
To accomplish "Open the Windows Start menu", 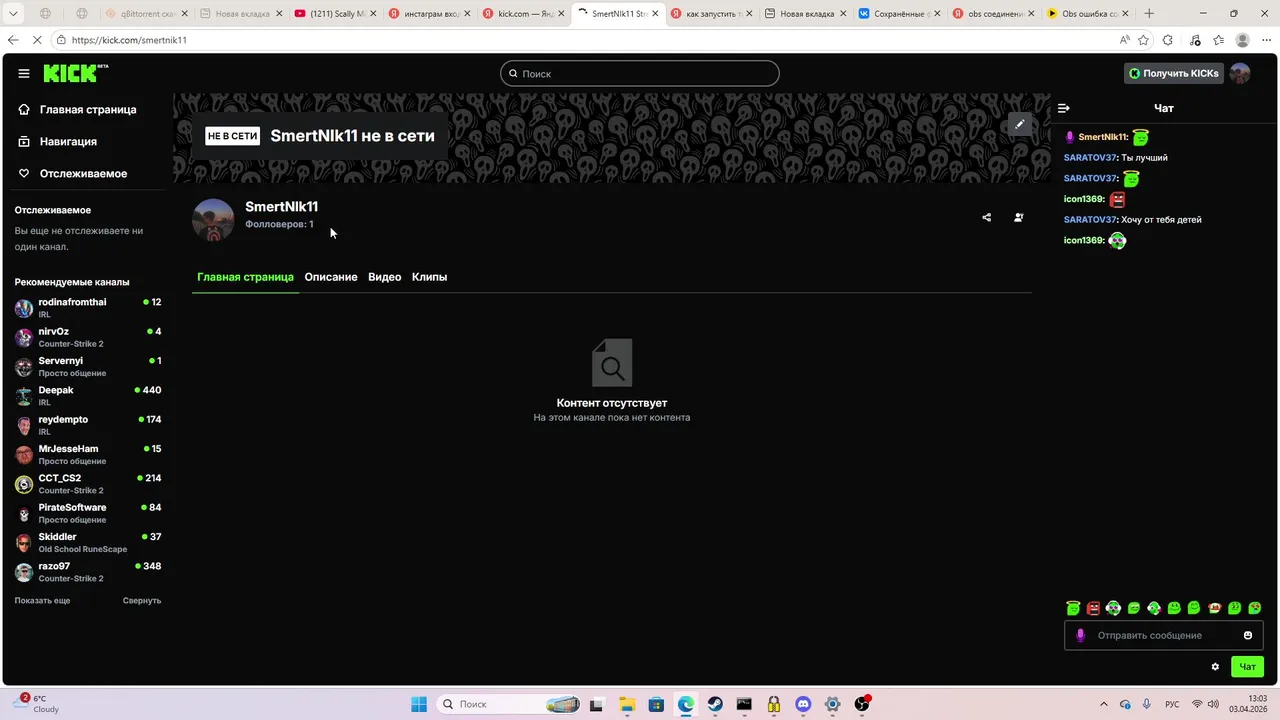I will [x=419, y=704].
